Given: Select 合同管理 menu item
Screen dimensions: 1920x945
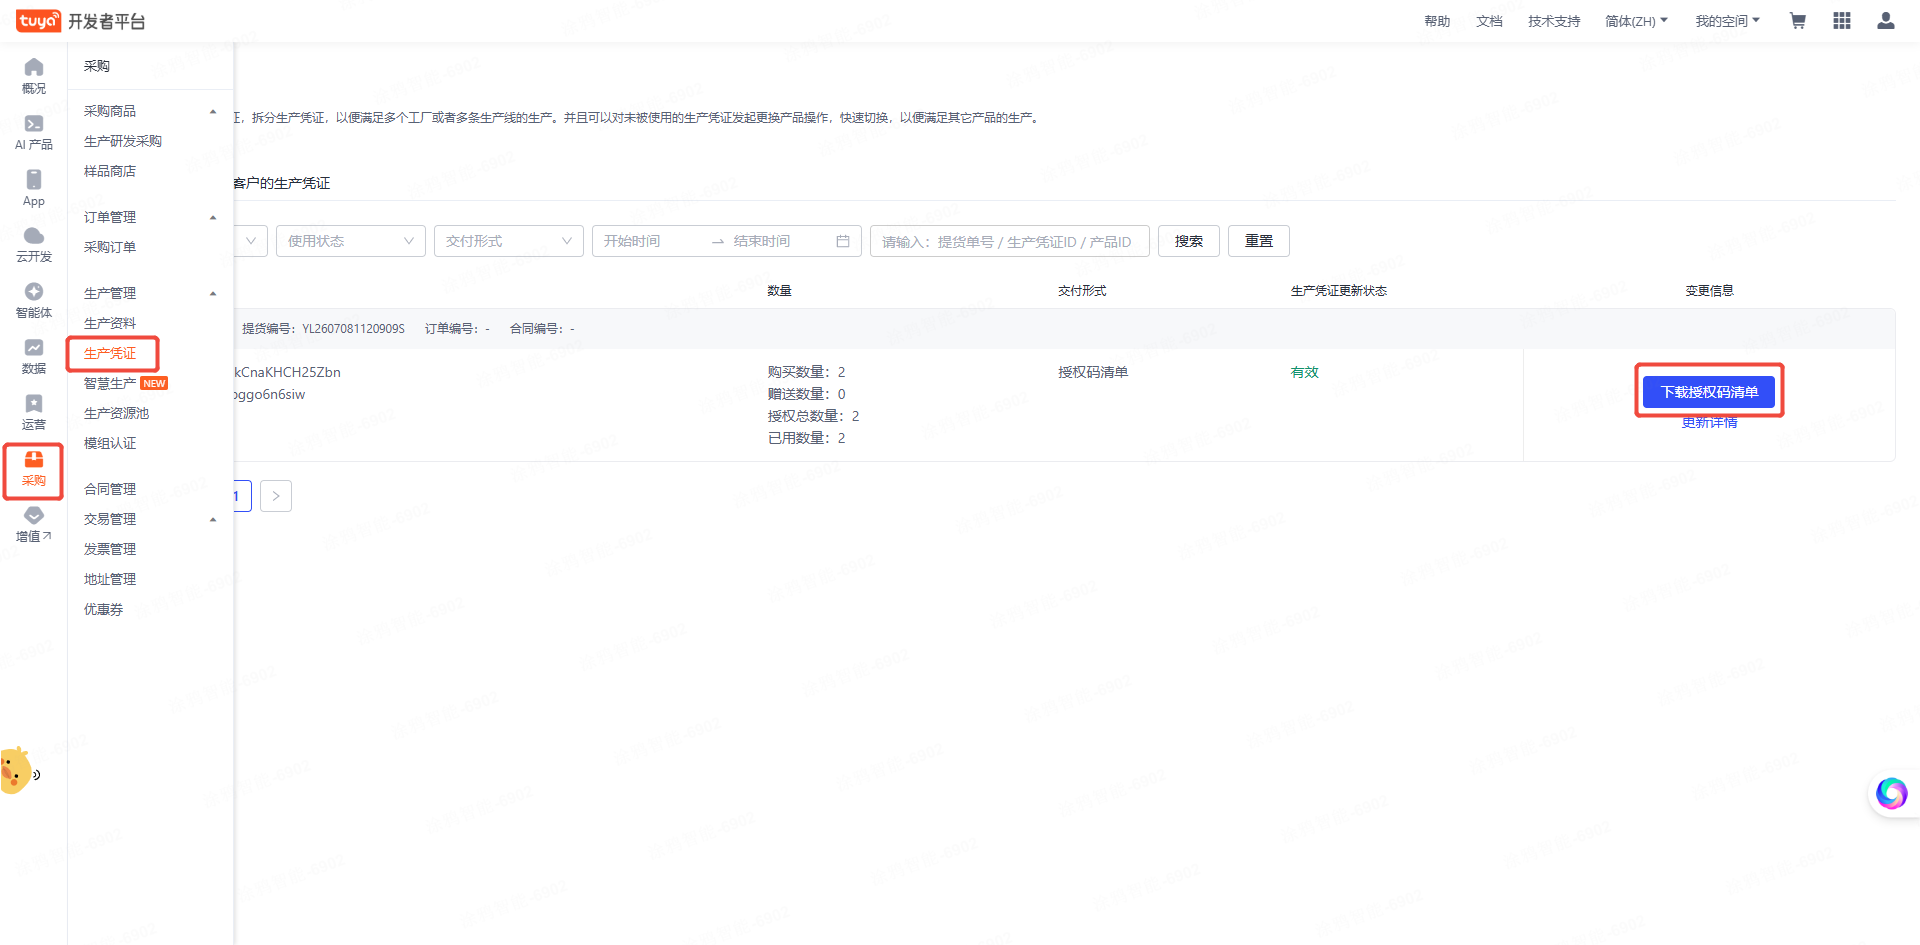Looking at the screenshot, I should tap(110, 489).
